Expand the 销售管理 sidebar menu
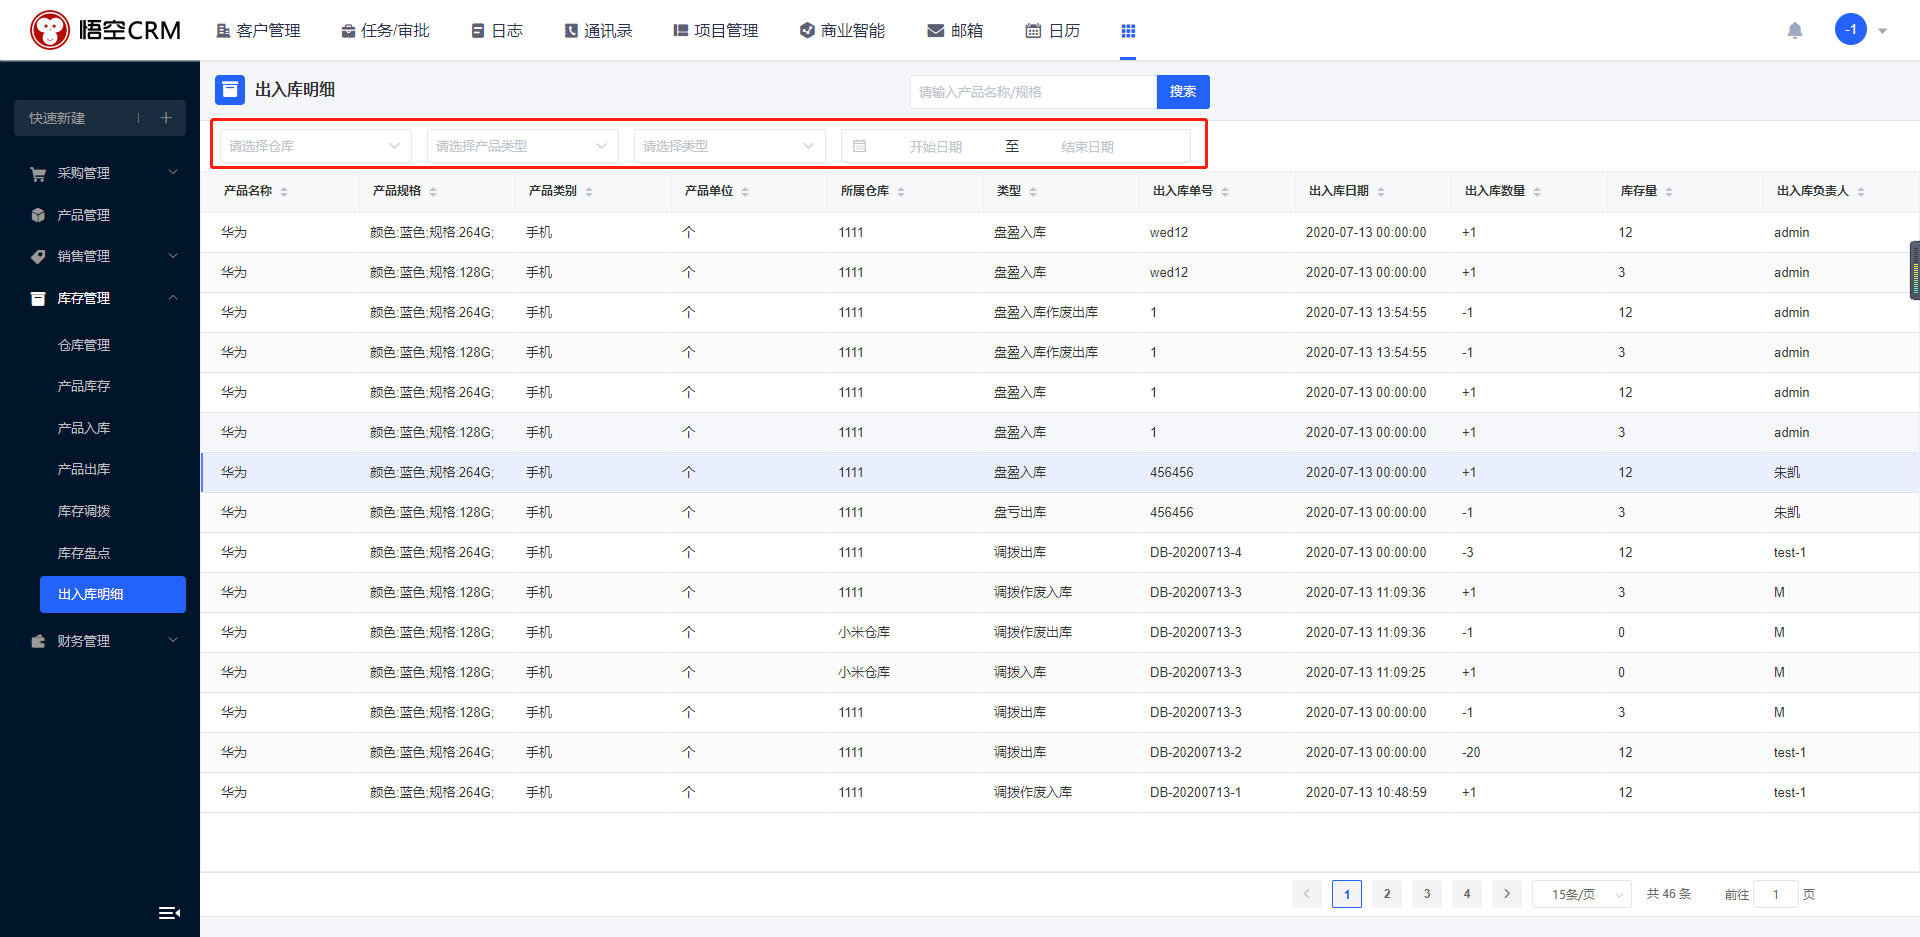The height and width of the screenshot is (937, 1920). point(100,256)
